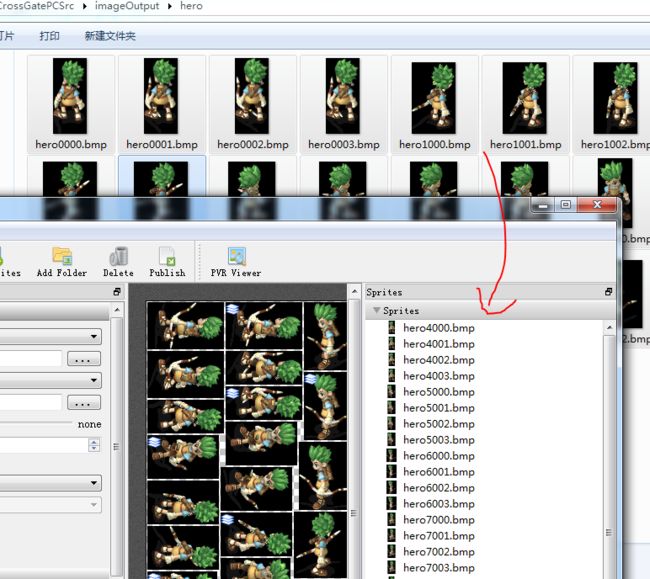Select hero7002.bmp in Sprites list
650x579 pixels.
click(439, 552)
